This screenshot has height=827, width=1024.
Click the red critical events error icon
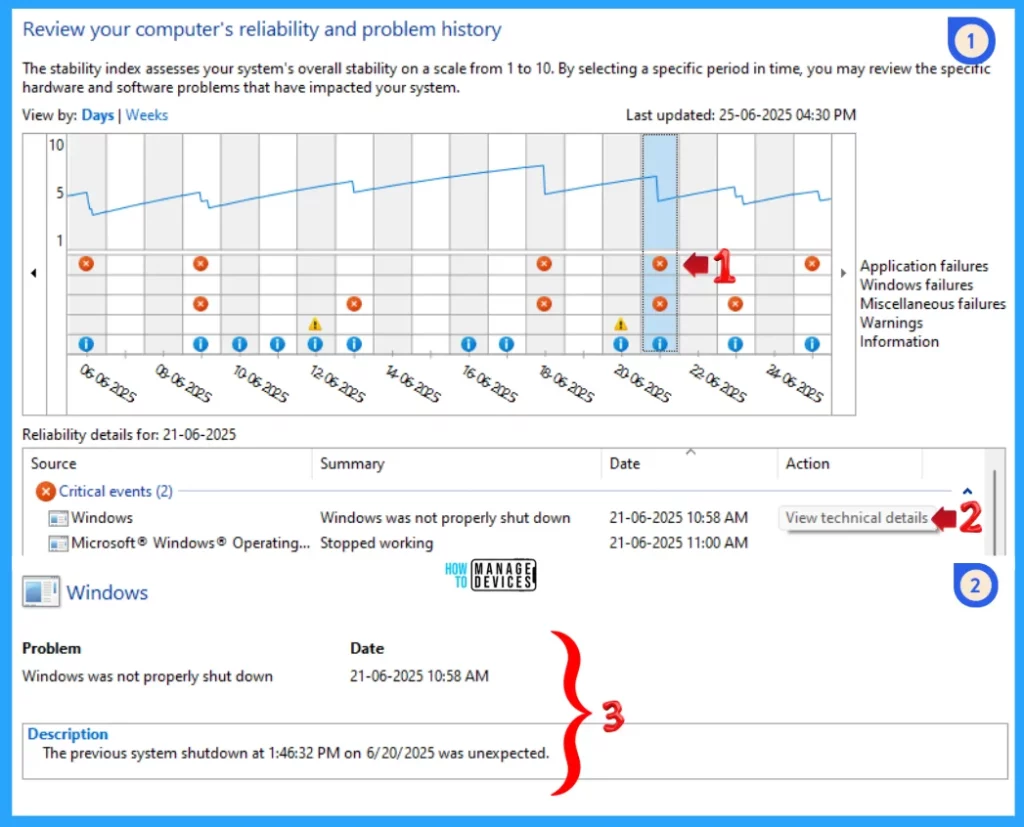45,491
